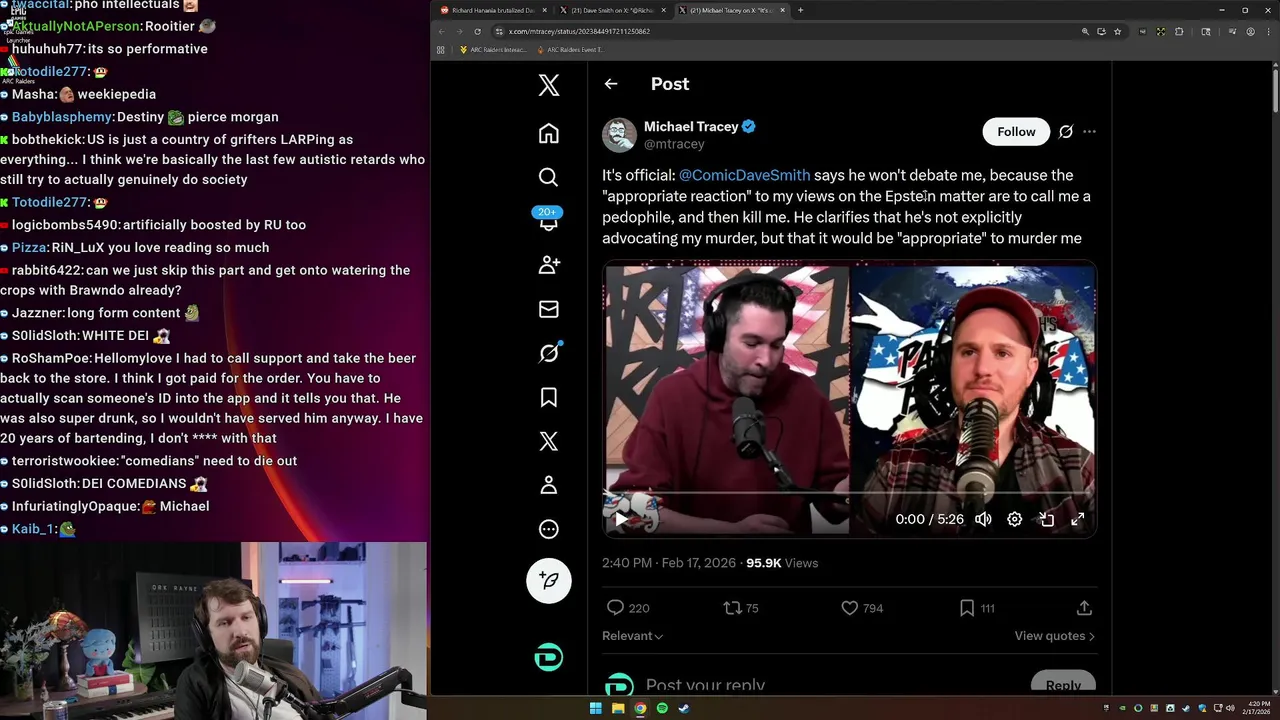Open Steam from the taskbar
Viewport: 1280px width, 720px height.
[684, 708]
